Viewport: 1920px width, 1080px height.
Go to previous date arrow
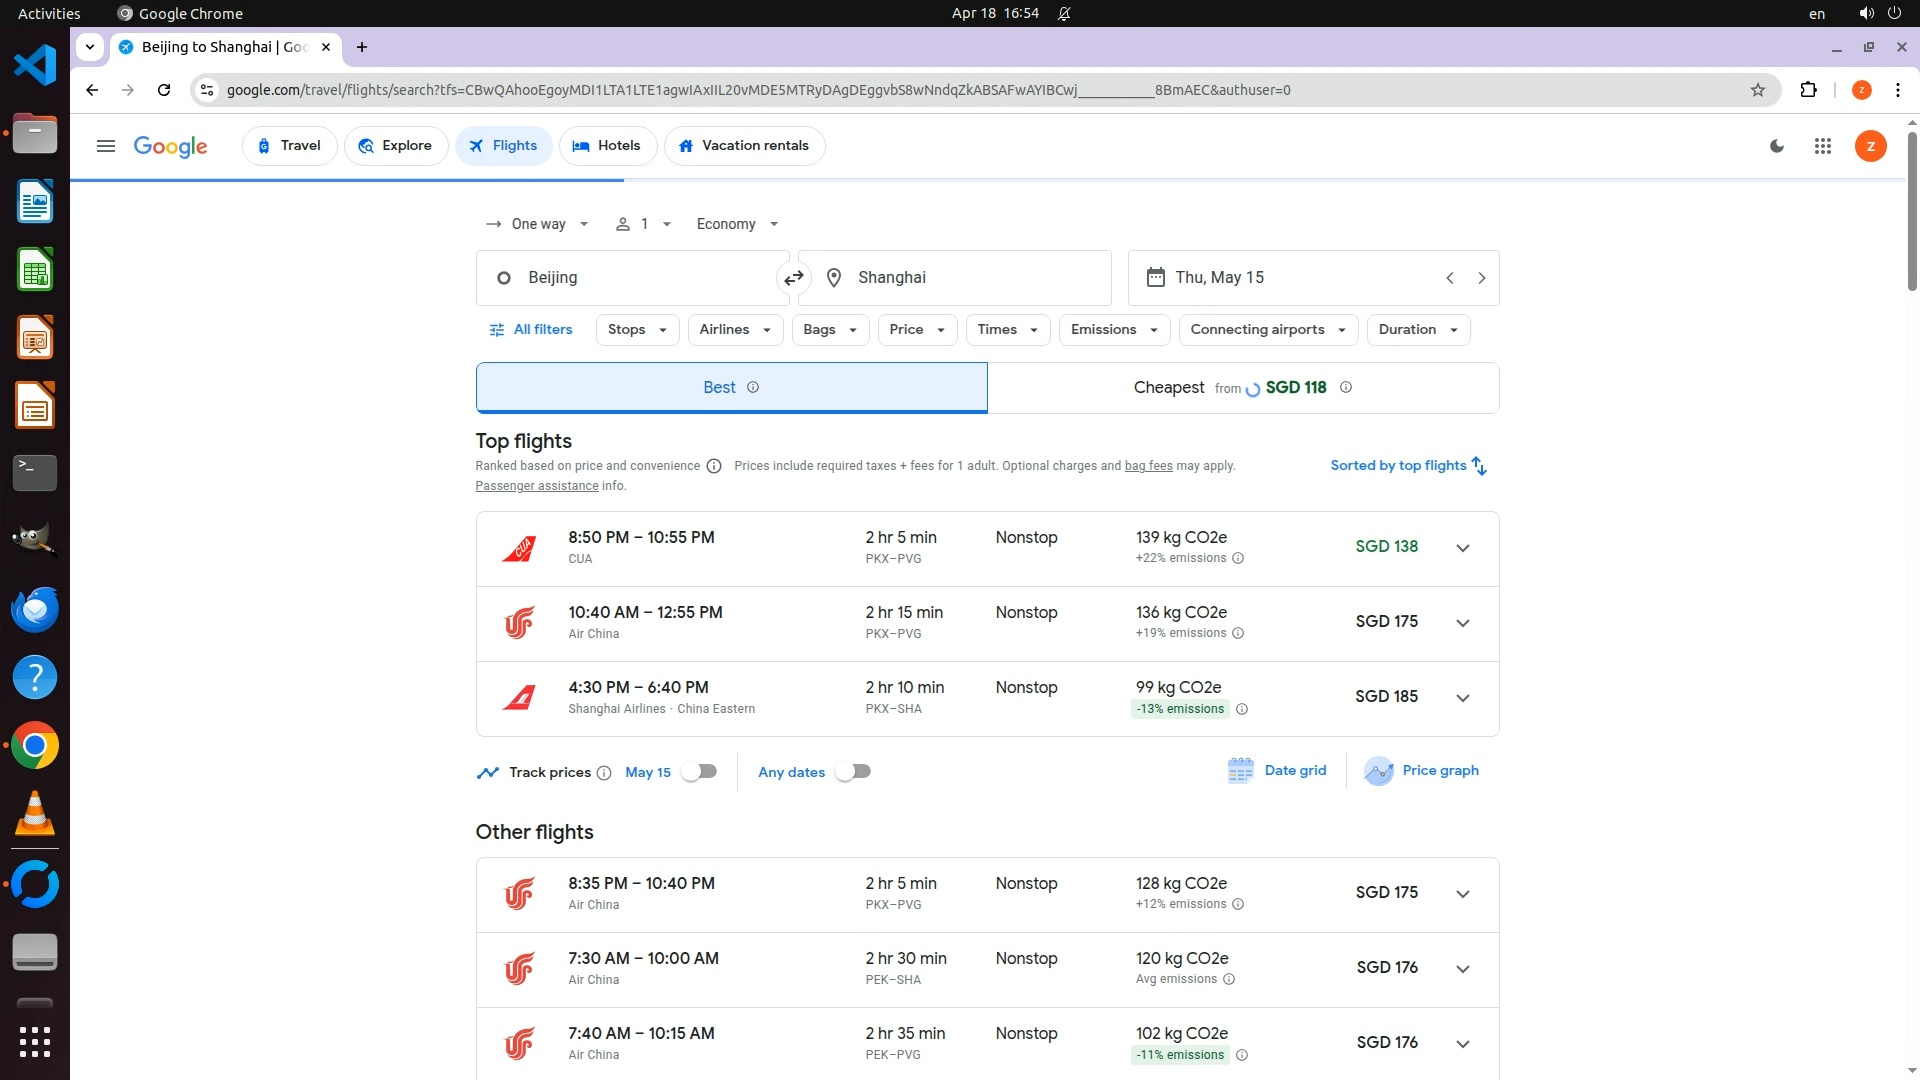click(1449, 278)
